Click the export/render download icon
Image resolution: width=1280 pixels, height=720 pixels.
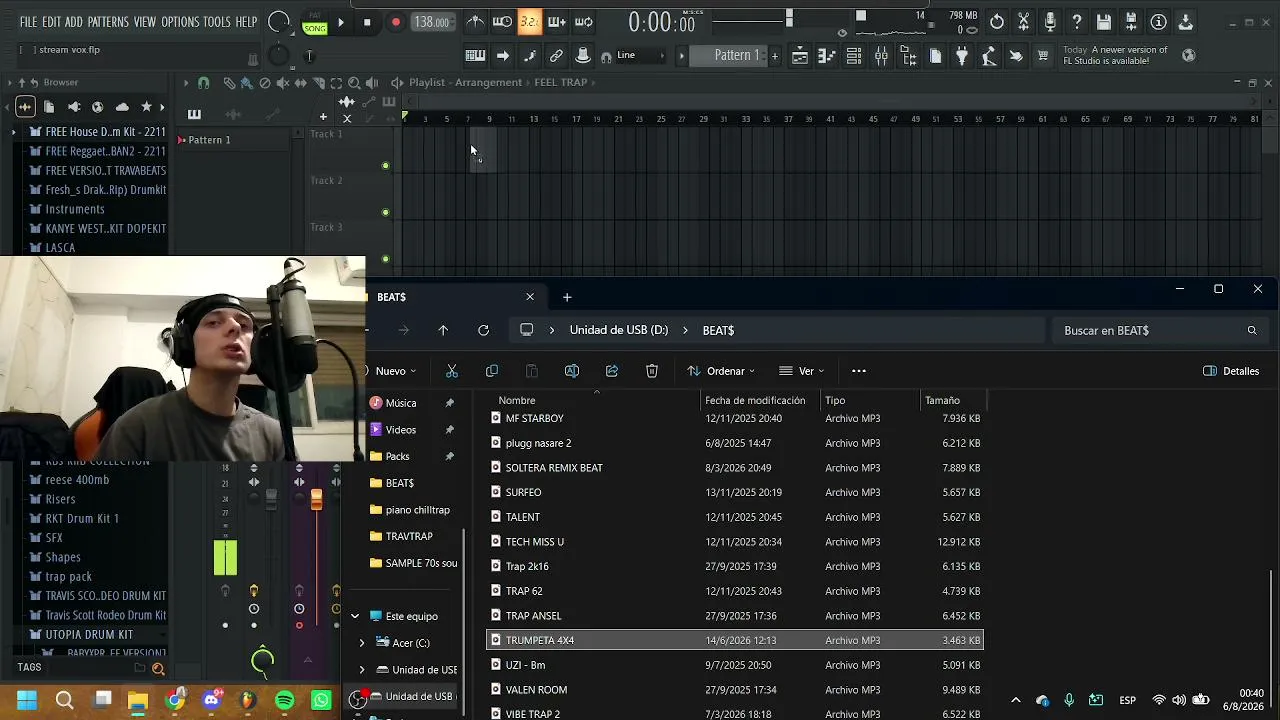pos(1185,22)
